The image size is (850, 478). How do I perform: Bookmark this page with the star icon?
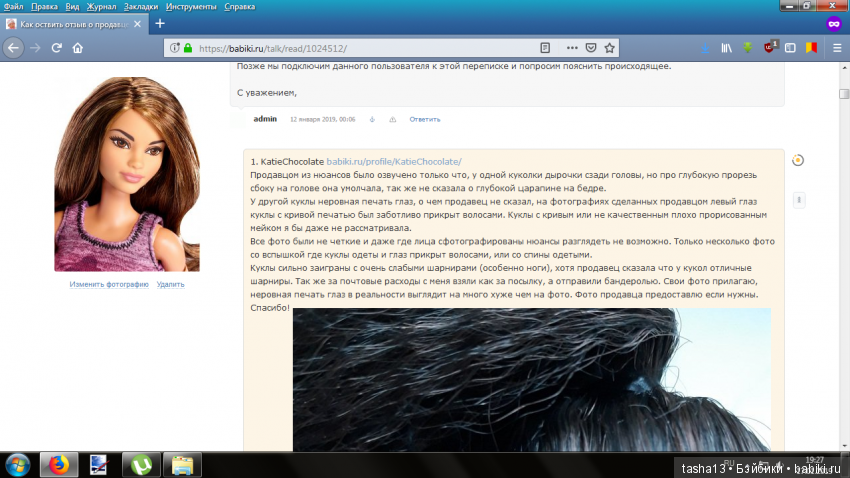click(x=609, y=47)
